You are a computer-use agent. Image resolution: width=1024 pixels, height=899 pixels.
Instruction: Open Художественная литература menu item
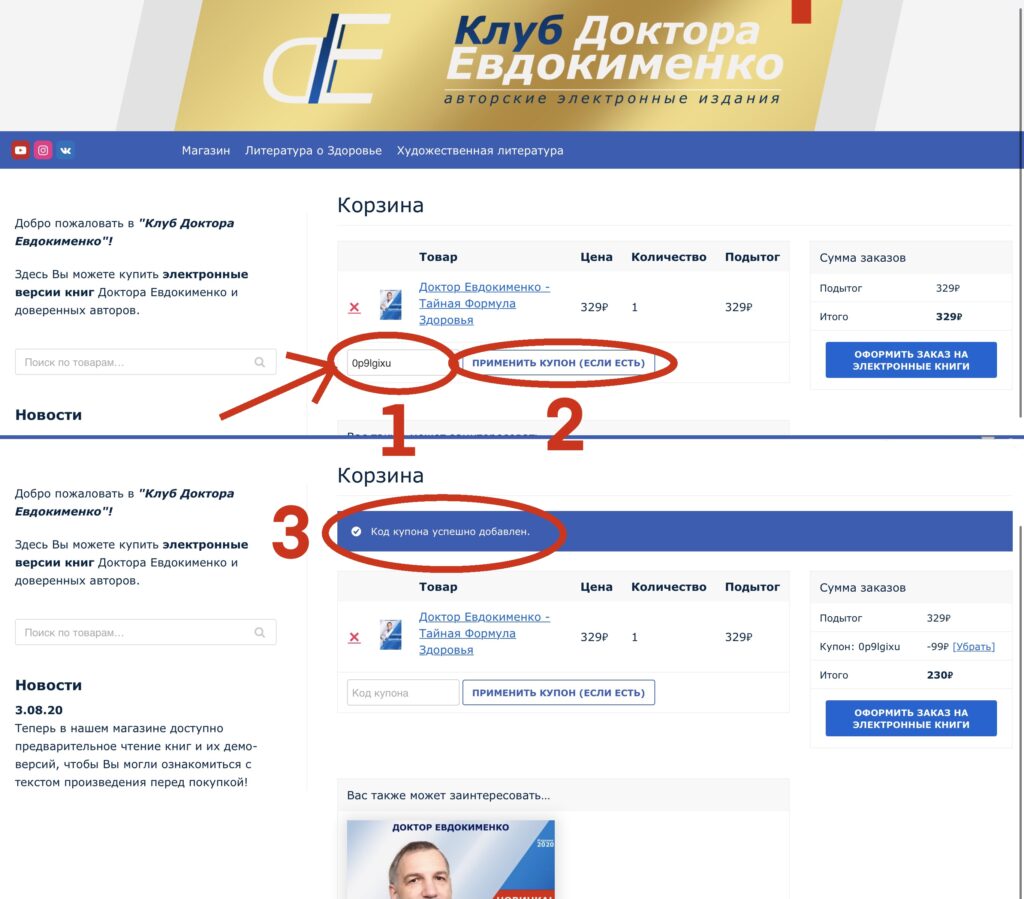click(480, 151)
